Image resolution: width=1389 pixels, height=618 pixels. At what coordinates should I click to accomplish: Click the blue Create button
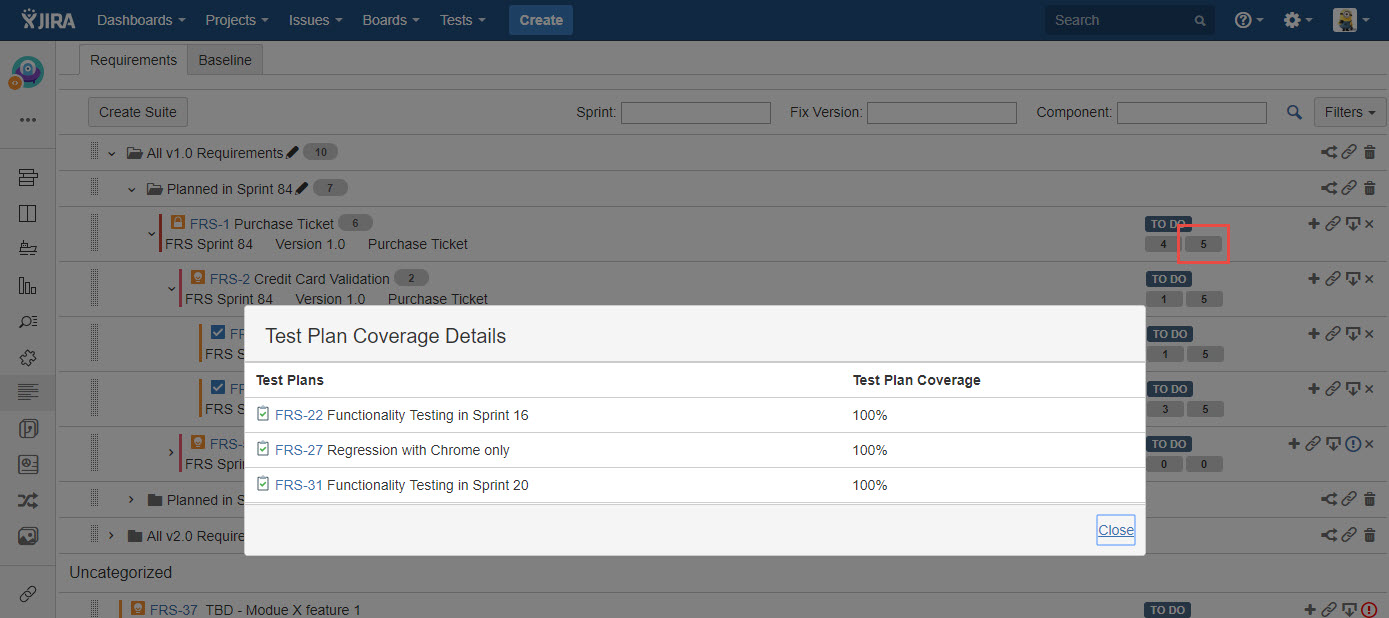[541, 20]
